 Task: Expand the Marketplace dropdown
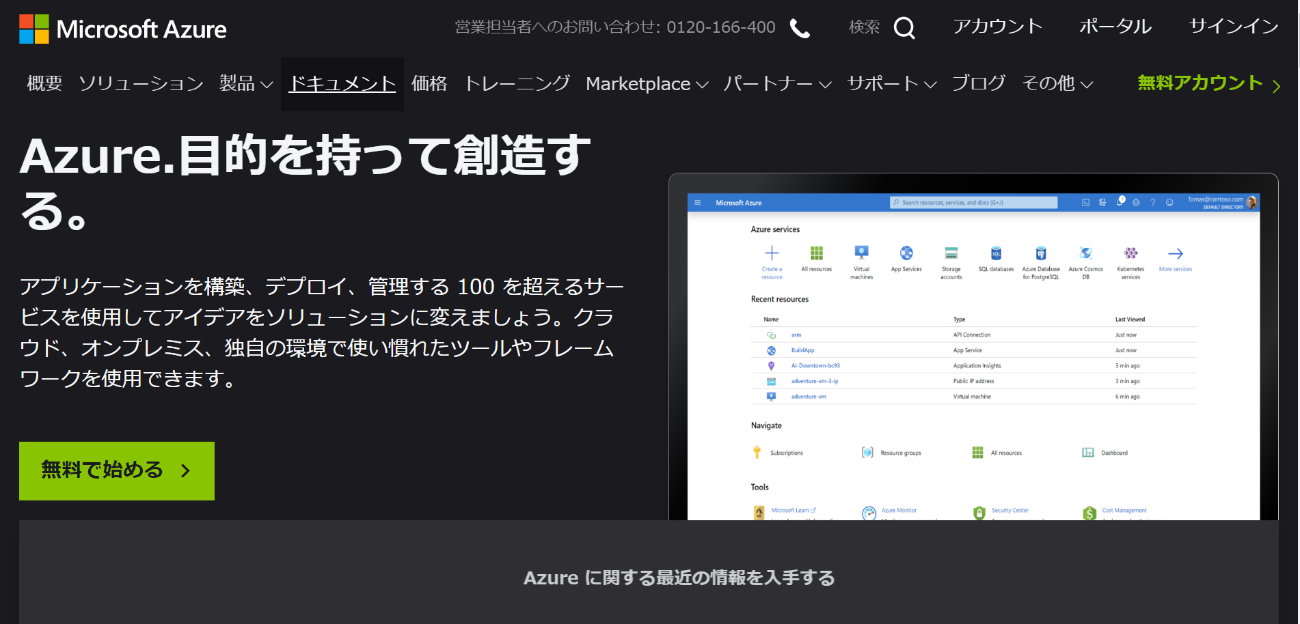click(x=647, y=84)
